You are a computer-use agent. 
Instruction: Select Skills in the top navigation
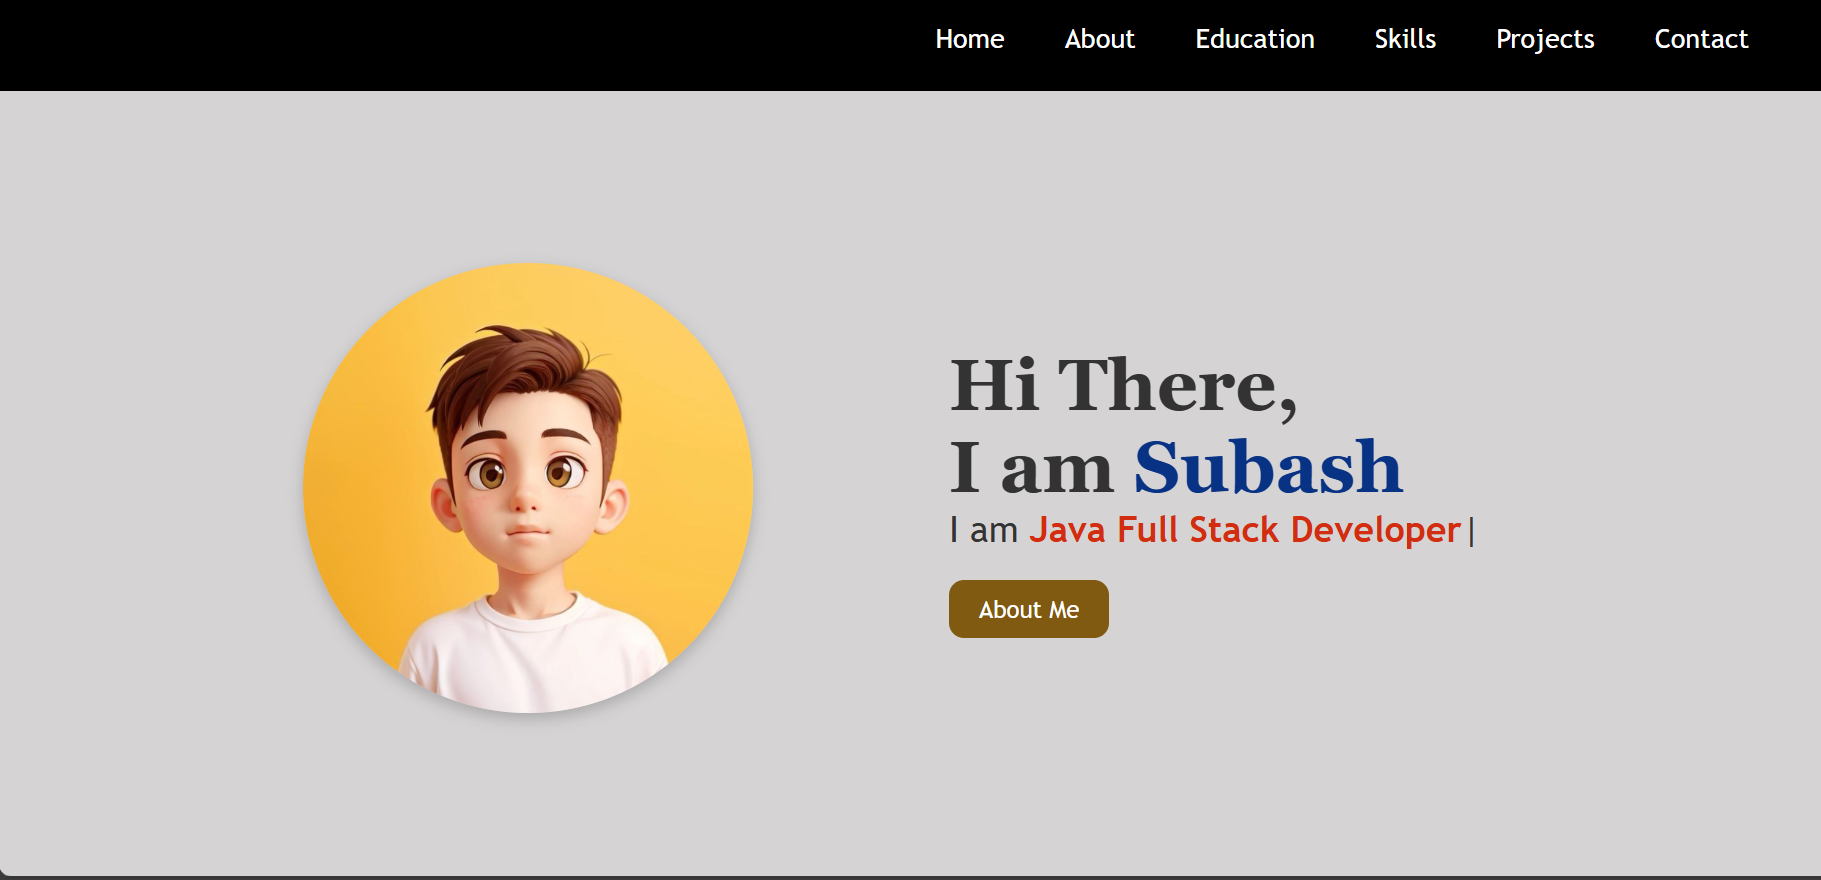(x=1404, y=39)
